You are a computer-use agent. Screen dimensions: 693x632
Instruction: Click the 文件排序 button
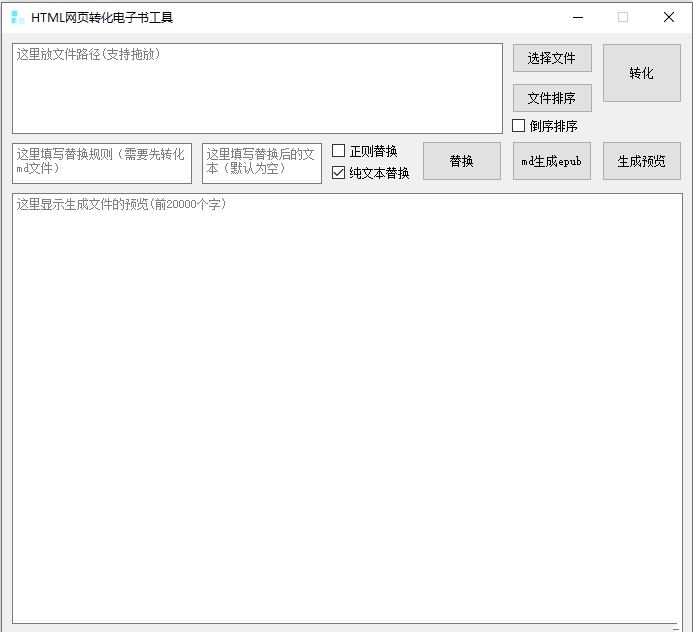552,98
